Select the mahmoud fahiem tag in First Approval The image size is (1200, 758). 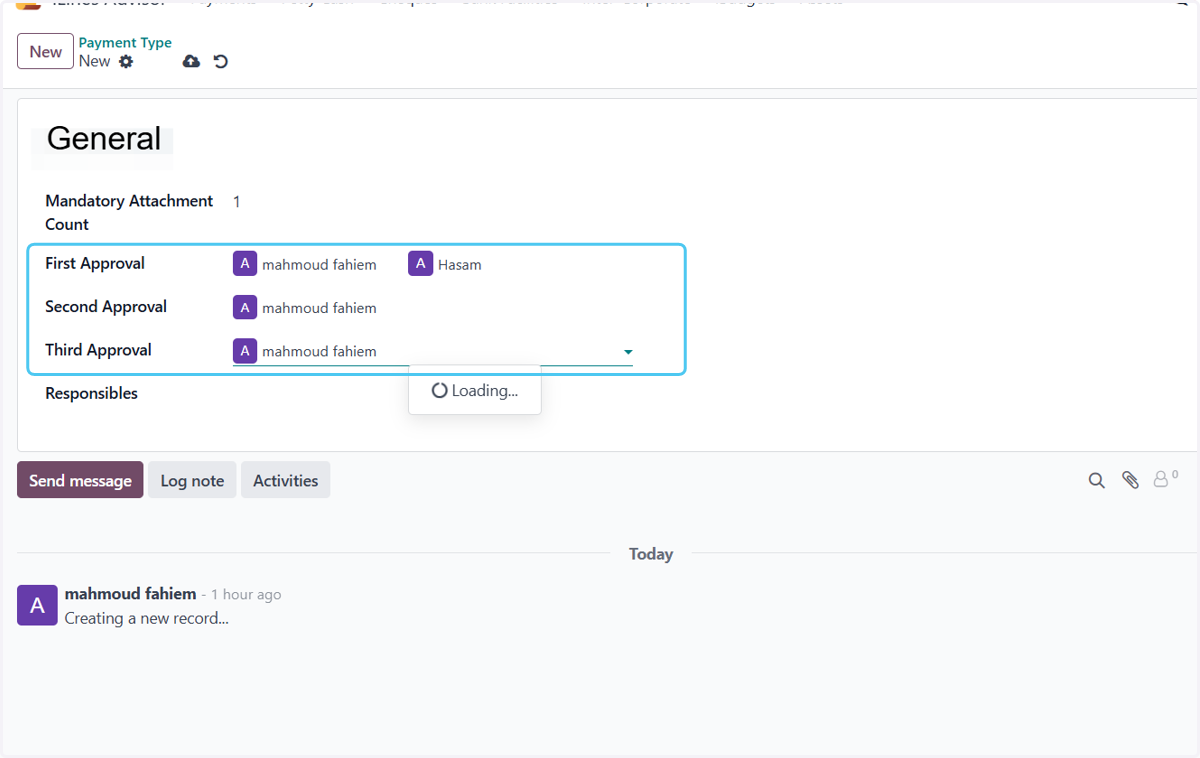pos(305,264)
